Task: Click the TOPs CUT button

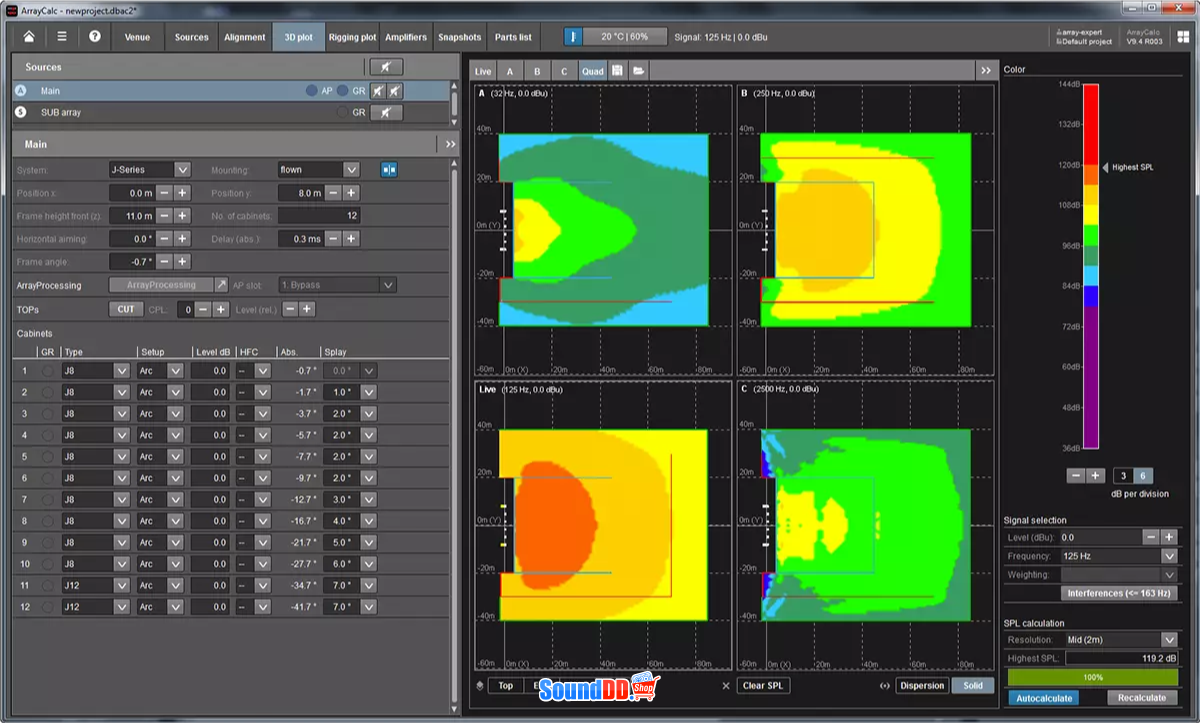Action: point(125,309)
